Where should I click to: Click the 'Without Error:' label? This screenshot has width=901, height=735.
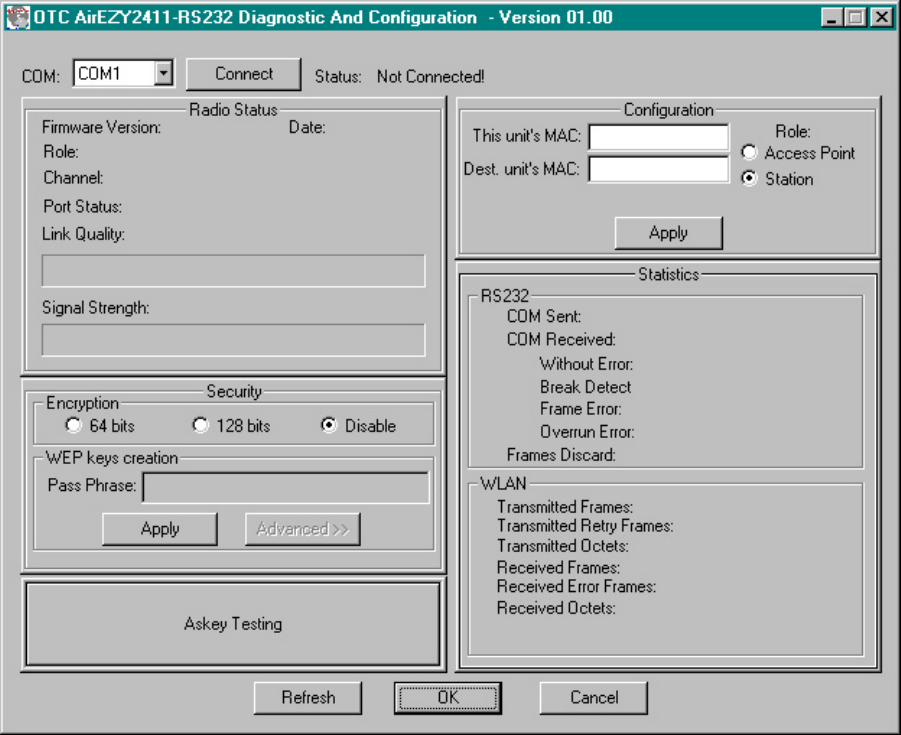(x=586, y=364)
